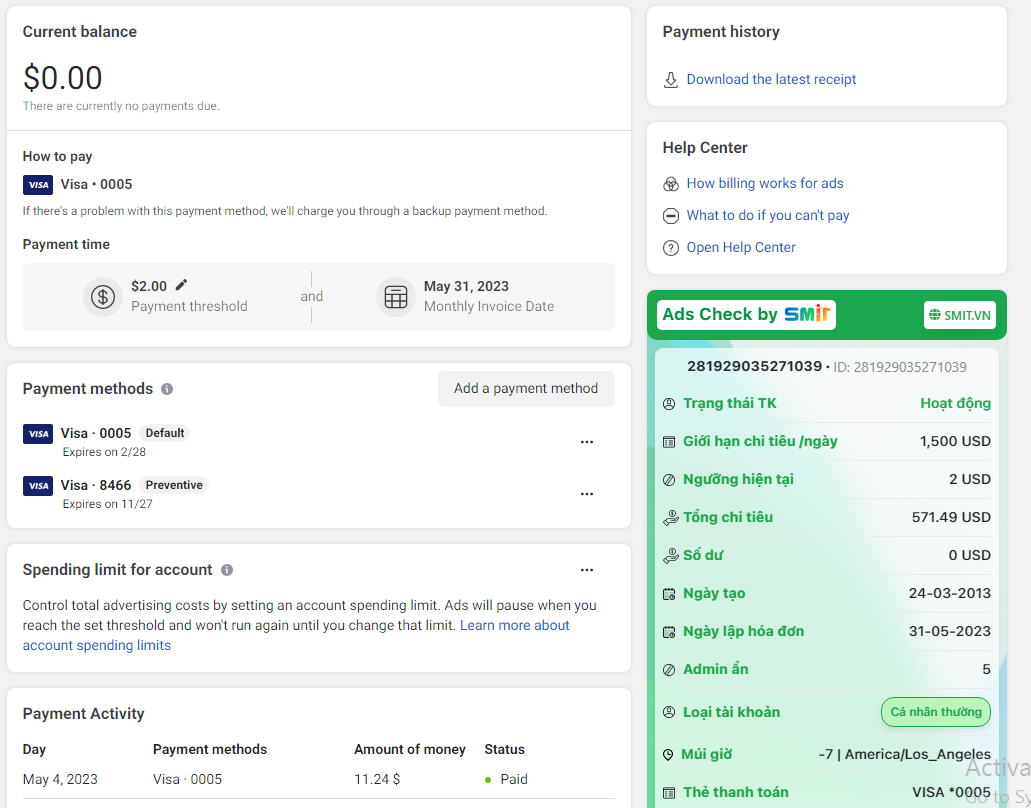
Task: Click the Tổng chi tiêu hand-coin icon
Action: pos(670,518)
